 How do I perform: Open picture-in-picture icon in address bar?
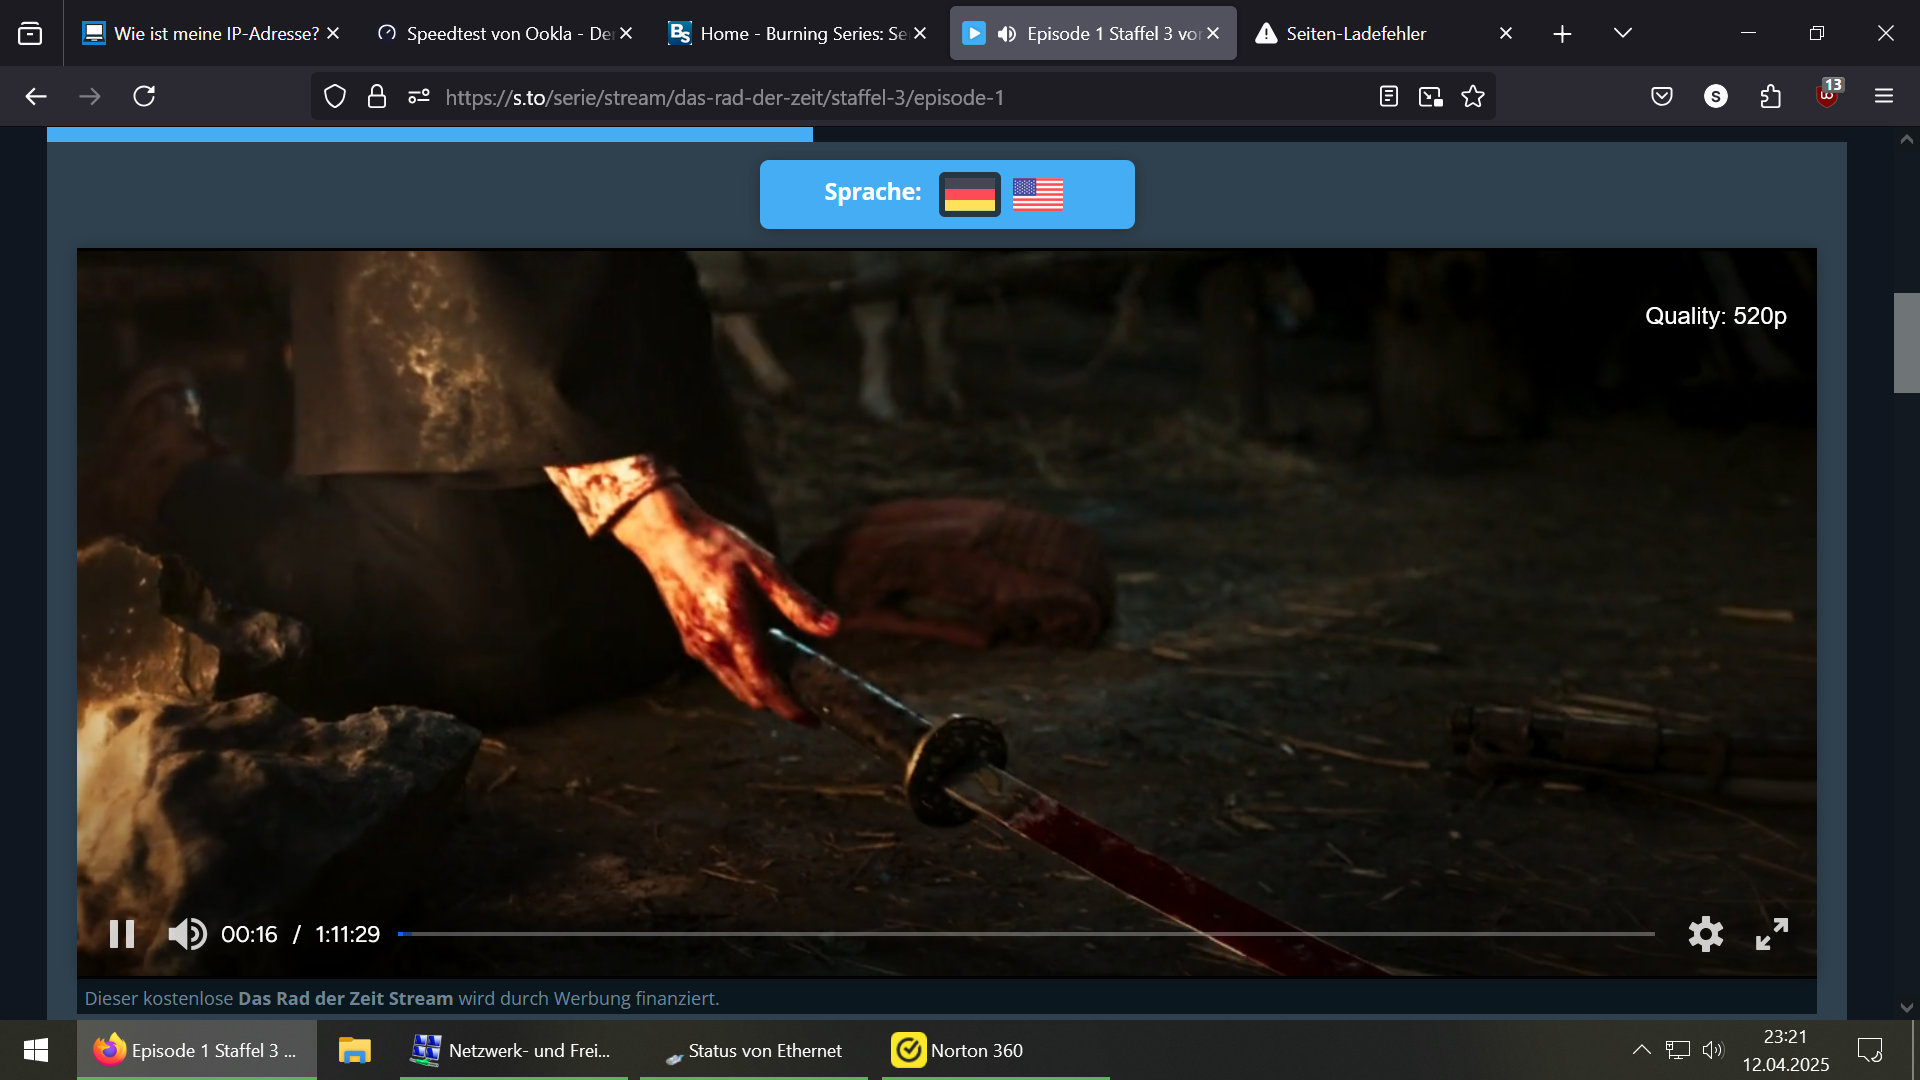(x=1431, y=96)
